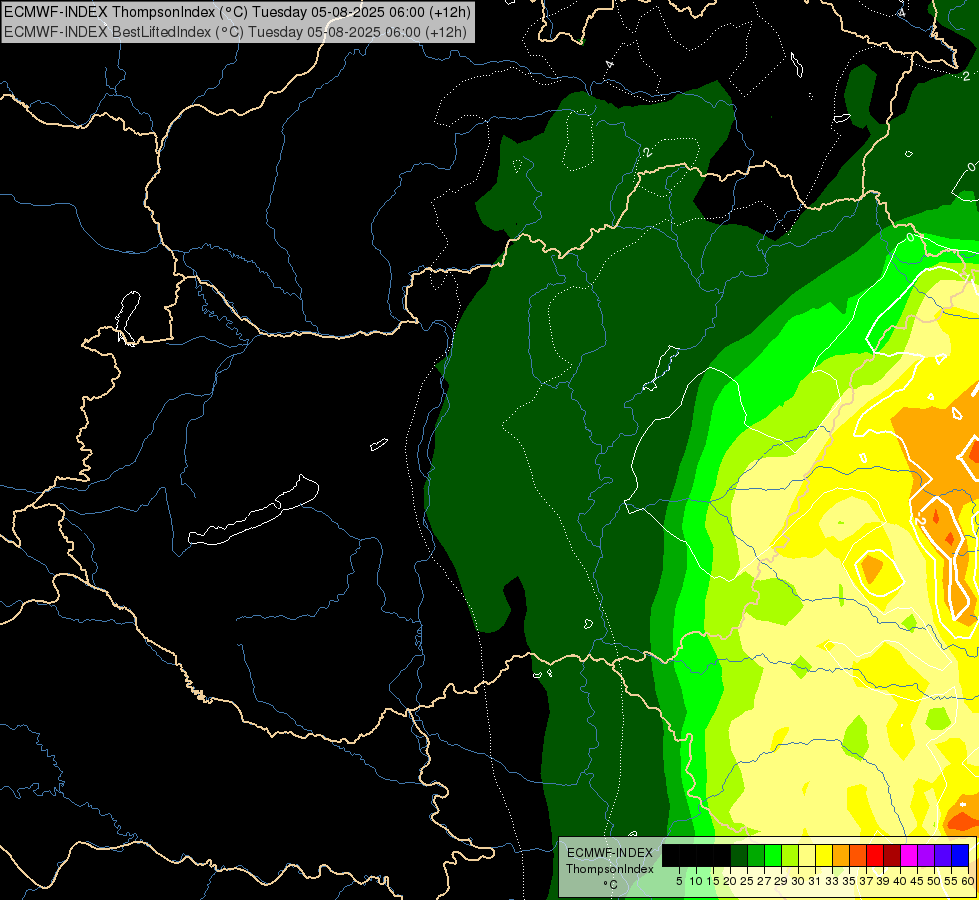Select the pale yellow 30–31 legend swatch
The width and height of the screenshot is (979, 900).
[x=807, y=855]
